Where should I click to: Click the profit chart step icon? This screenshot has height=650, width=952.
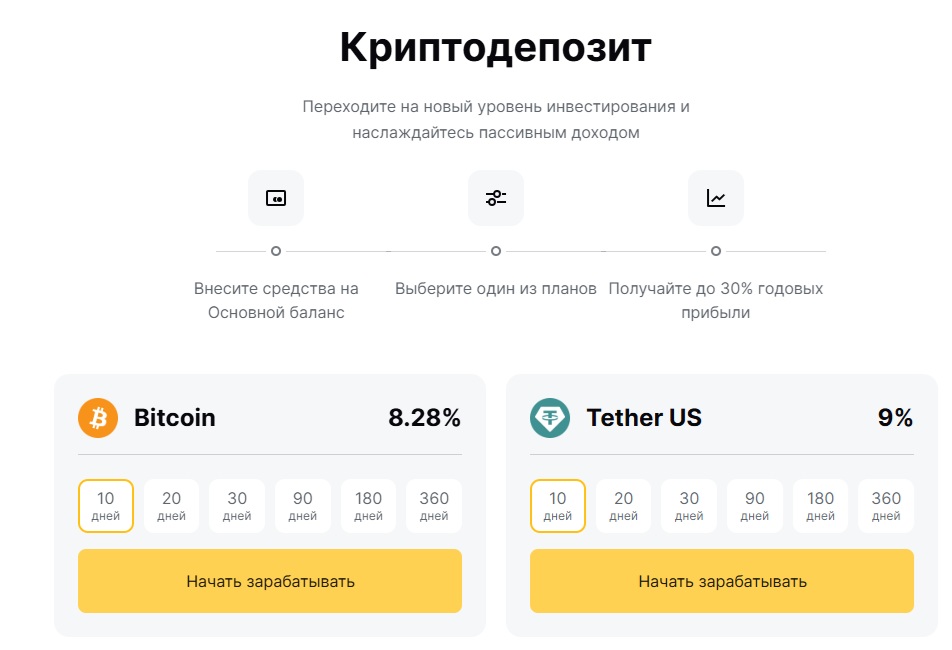pos(716,198)
